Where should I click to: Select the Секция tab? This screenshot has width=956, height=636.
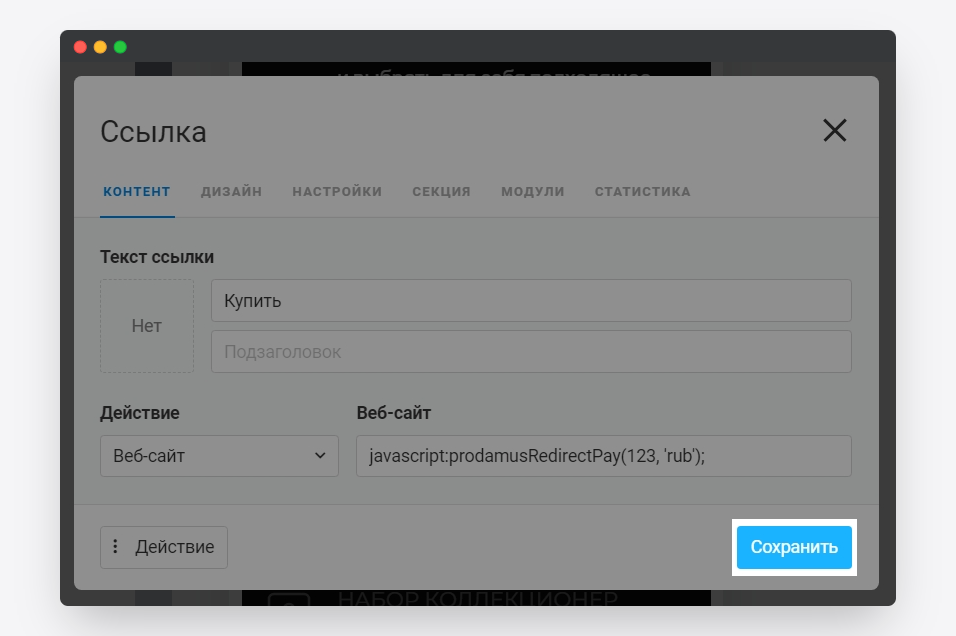[x=441, y=192]
